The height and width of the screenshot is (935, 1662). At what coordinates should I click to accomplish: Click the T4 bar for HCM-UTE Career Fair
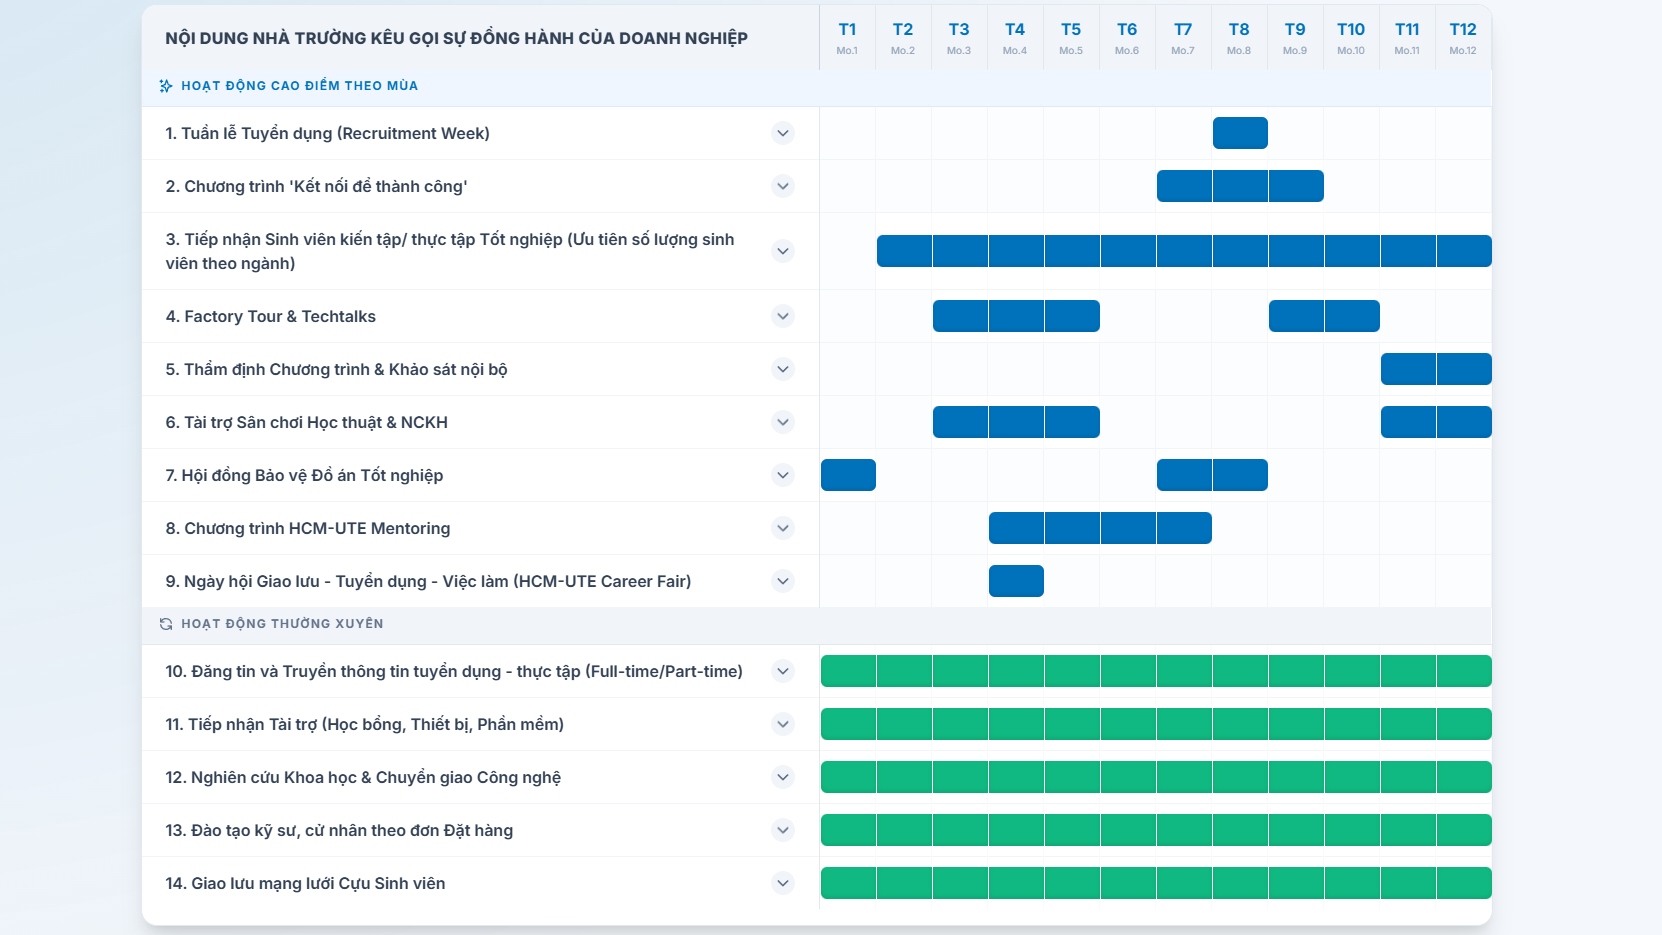[1016, 581]
